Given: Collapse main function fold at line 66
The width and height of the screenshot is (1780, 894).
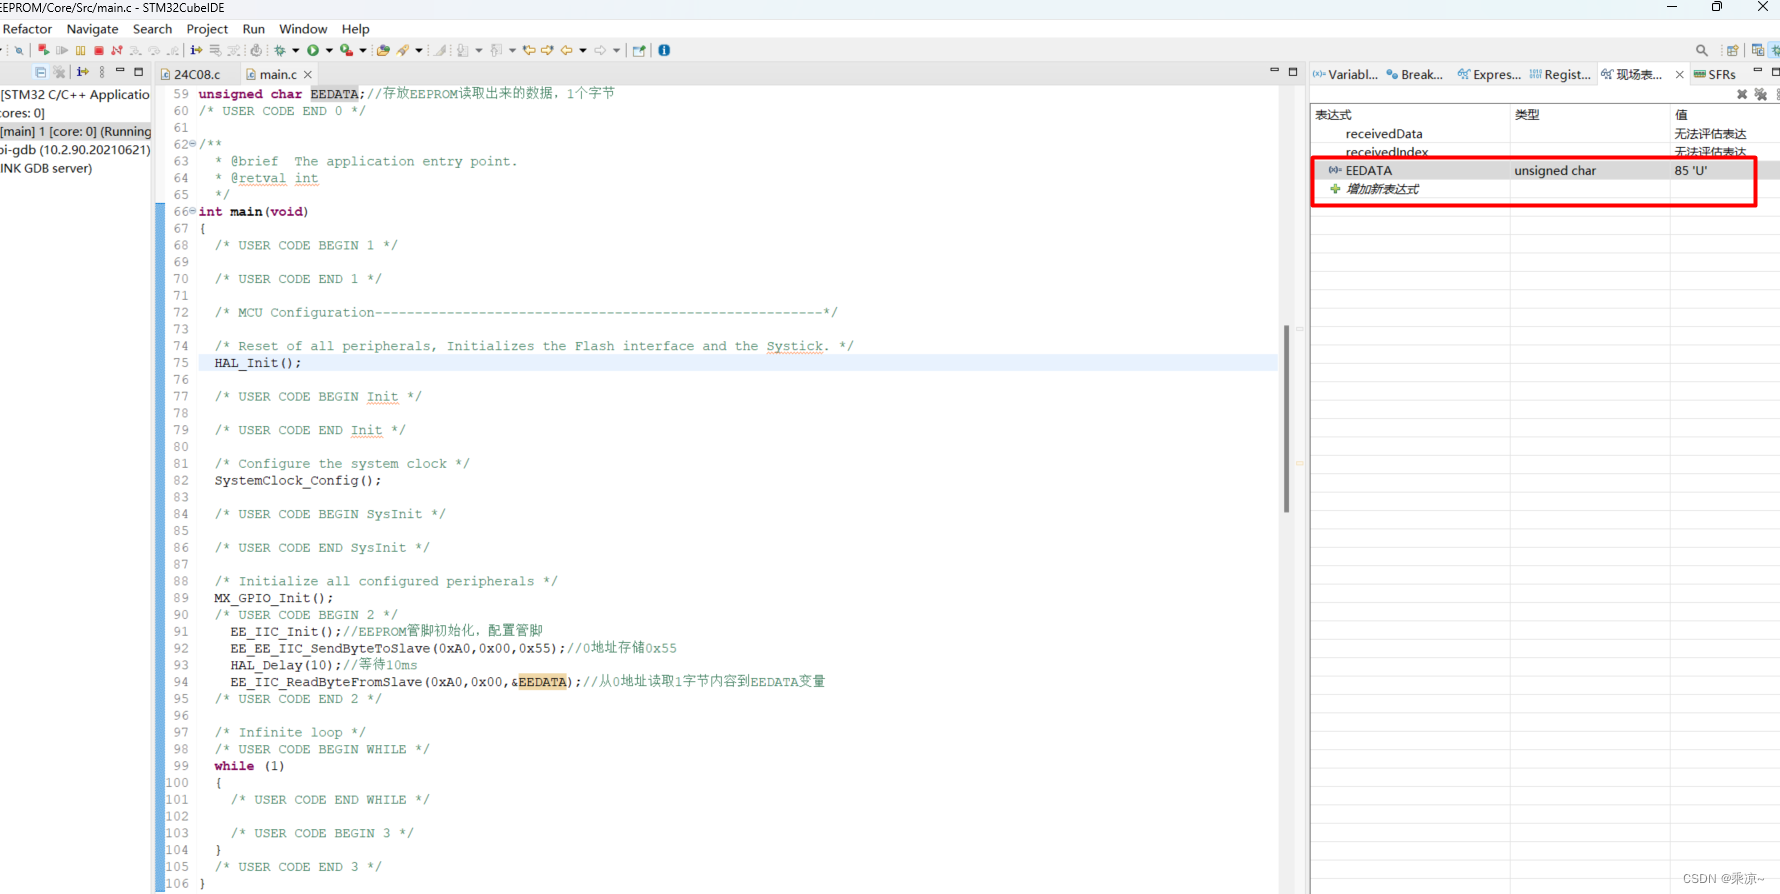Looking at the screenshot, I should (193, 211).
